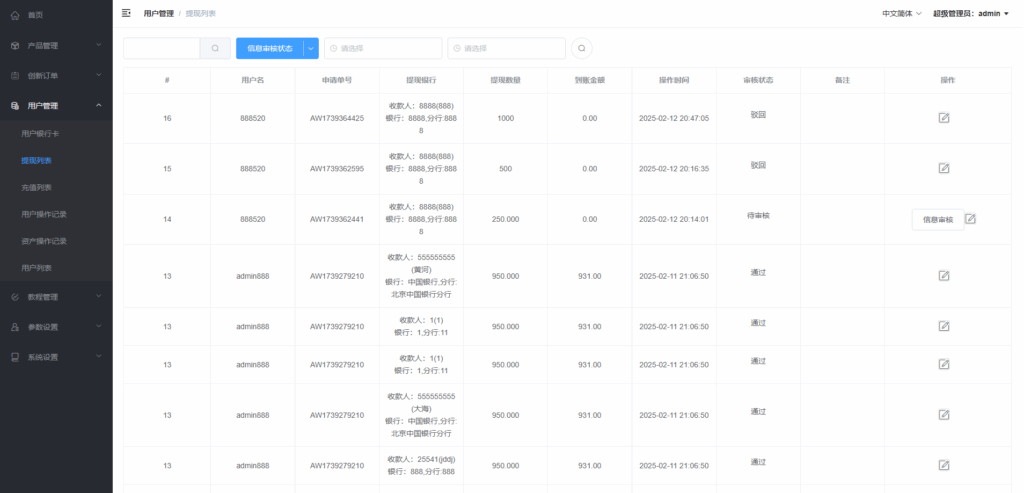The image size is (1024, 493).
Task: Click the withdrawal amount 1000
Action: pos(505,118)
